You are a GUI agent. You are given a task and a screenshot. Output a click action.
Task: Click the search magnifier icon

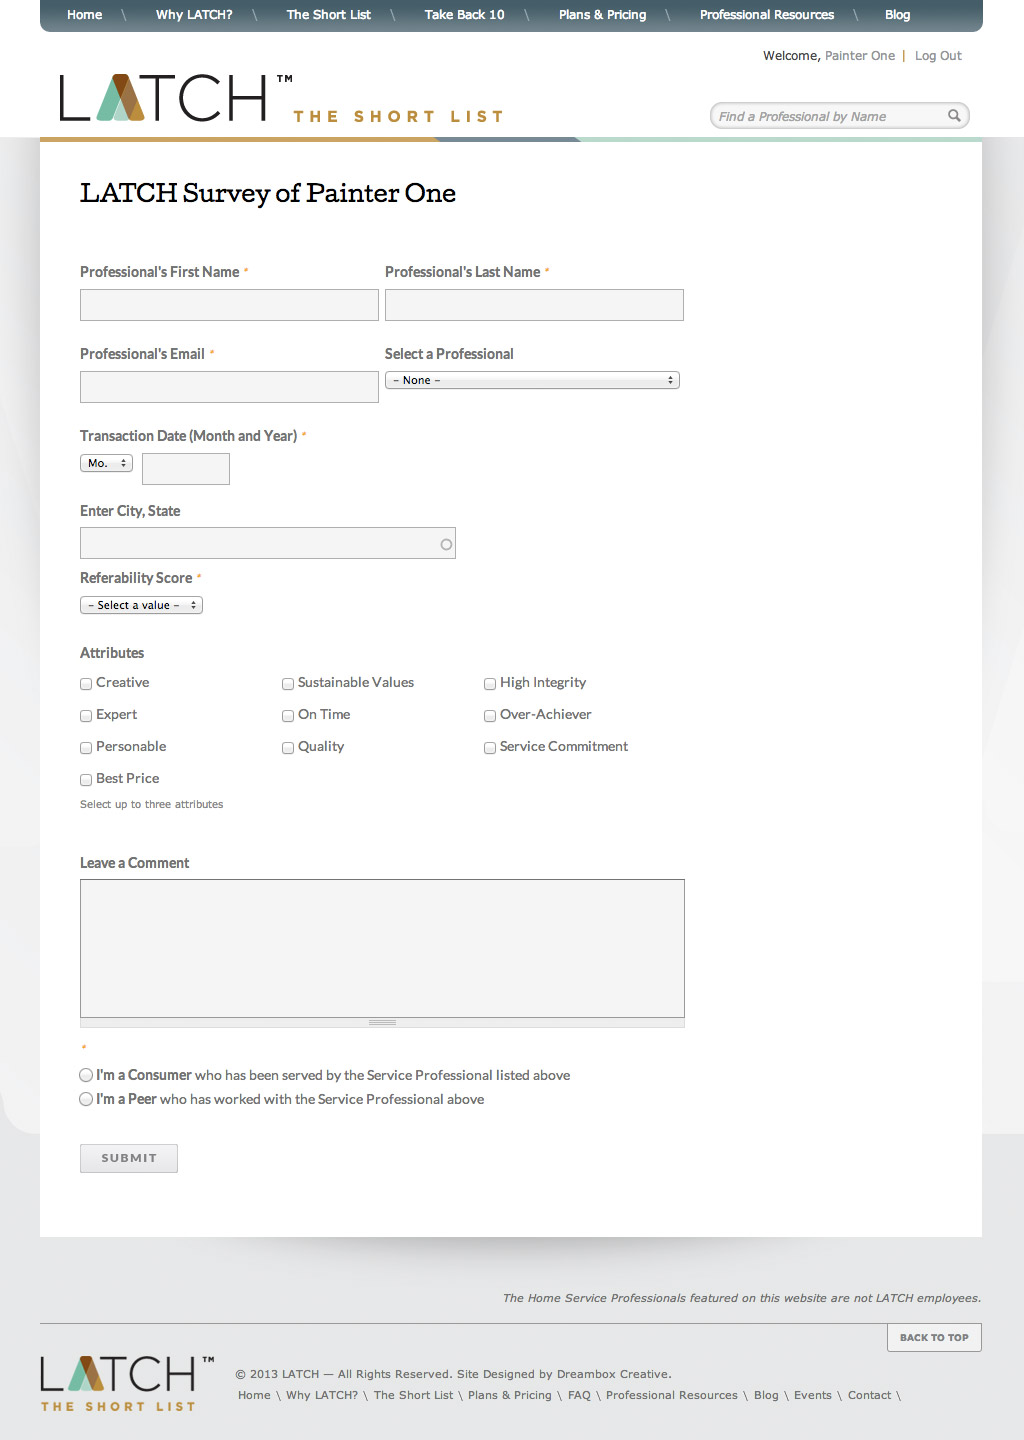click(954, 116)
